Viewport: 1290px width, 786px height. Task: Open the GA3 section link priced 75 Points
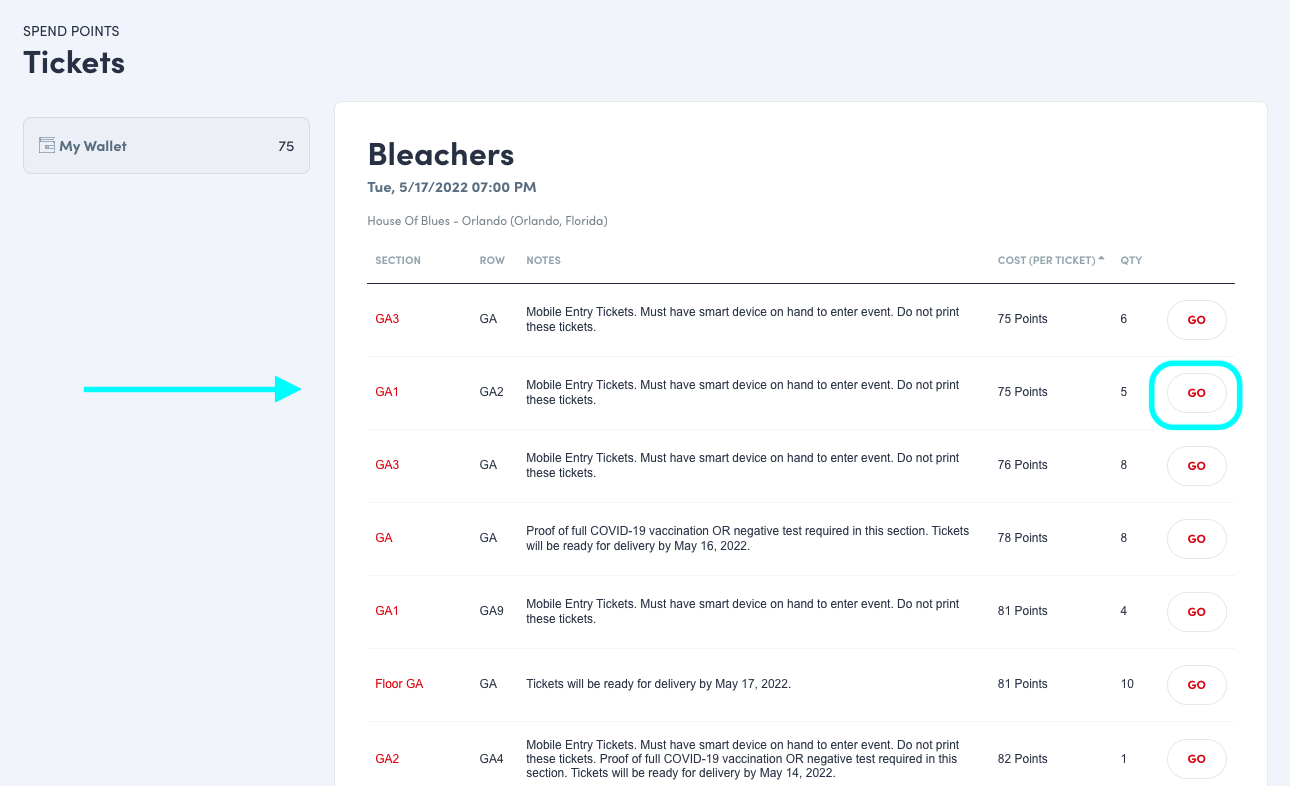tap(387, 319)
